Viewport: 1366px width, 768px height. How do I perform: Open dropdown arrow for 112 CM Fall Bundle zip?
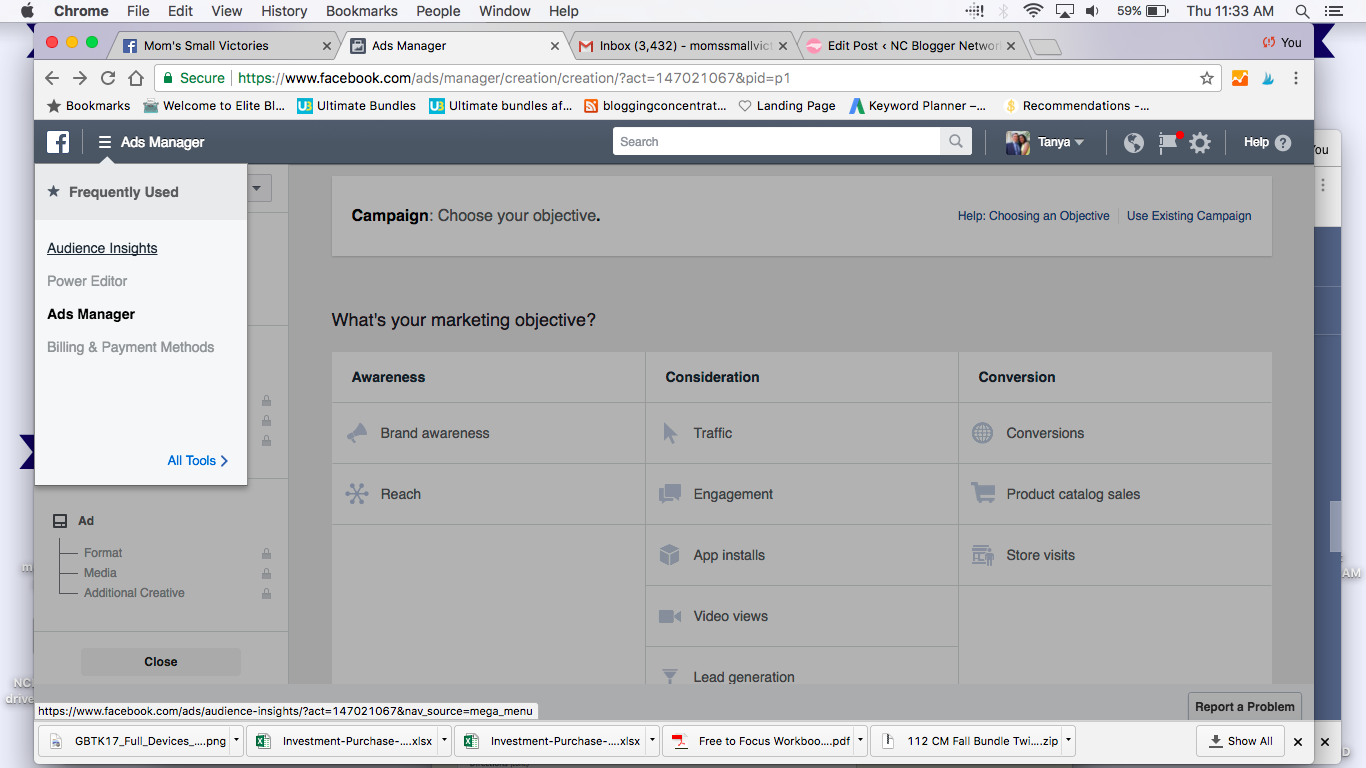pyautogui.click(x=1068, y=741)
